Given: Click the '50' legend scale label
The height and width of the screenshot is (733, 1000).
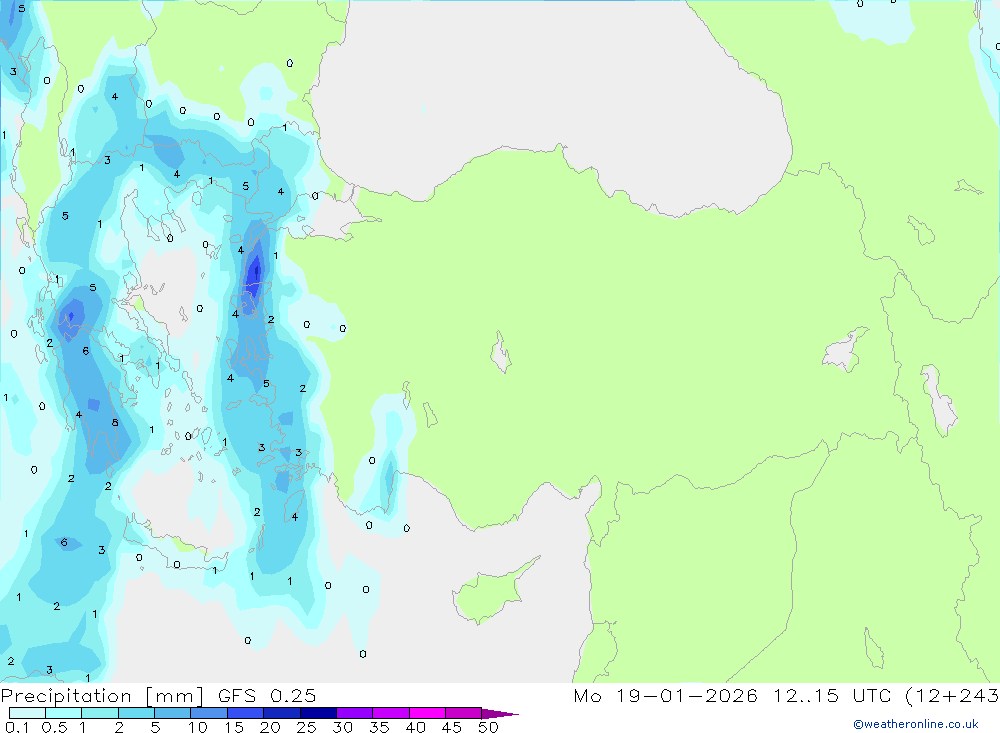Looking at the screenshot, I should (488, 727).
